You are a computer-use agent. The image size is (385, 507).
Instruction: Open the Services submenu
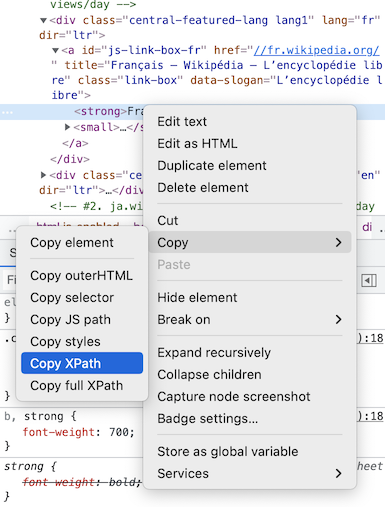tap(250, 473)
